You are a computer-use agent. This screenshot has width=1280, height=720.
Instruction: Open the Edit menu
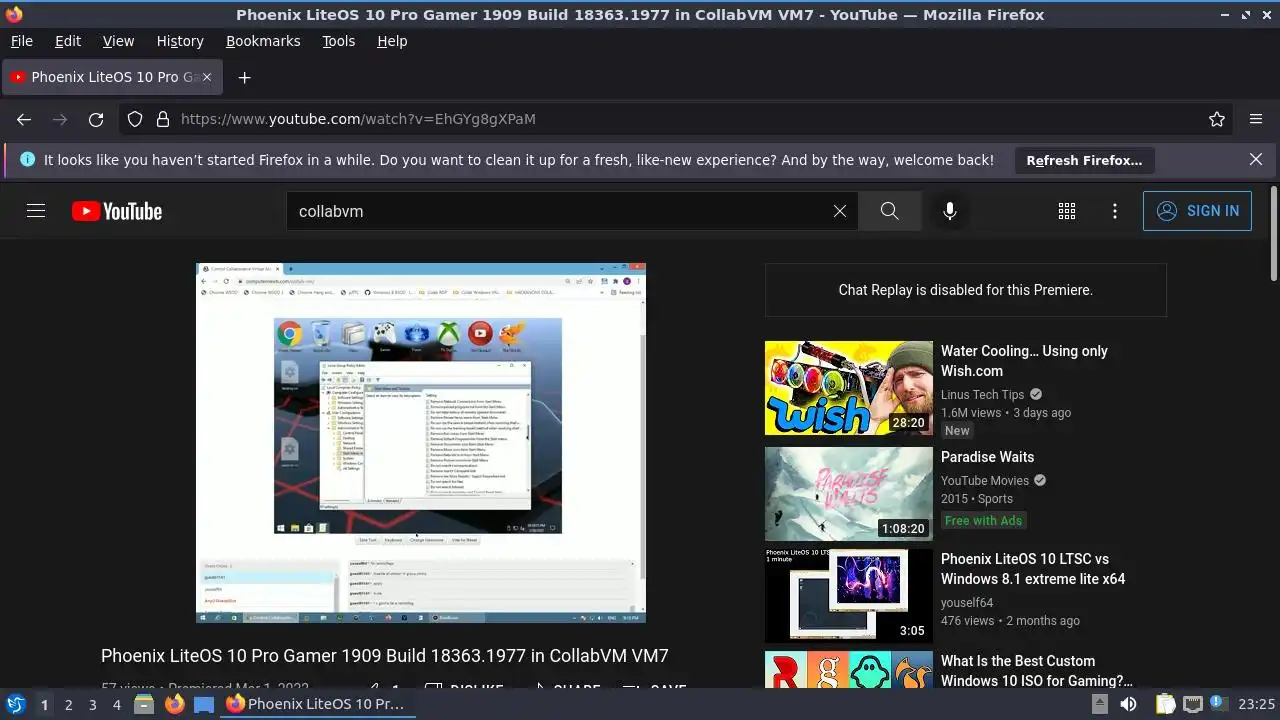pos(68,41)
